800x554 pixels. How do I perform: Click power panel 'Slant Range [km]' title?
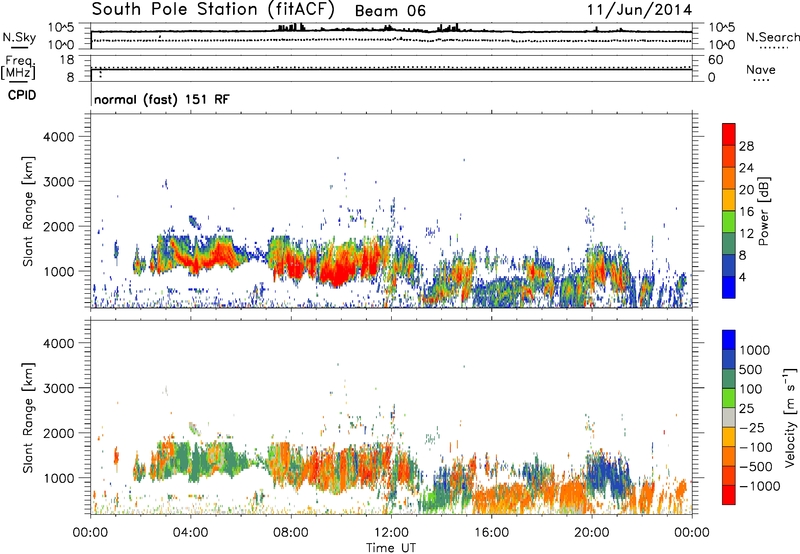coord(28,211)
